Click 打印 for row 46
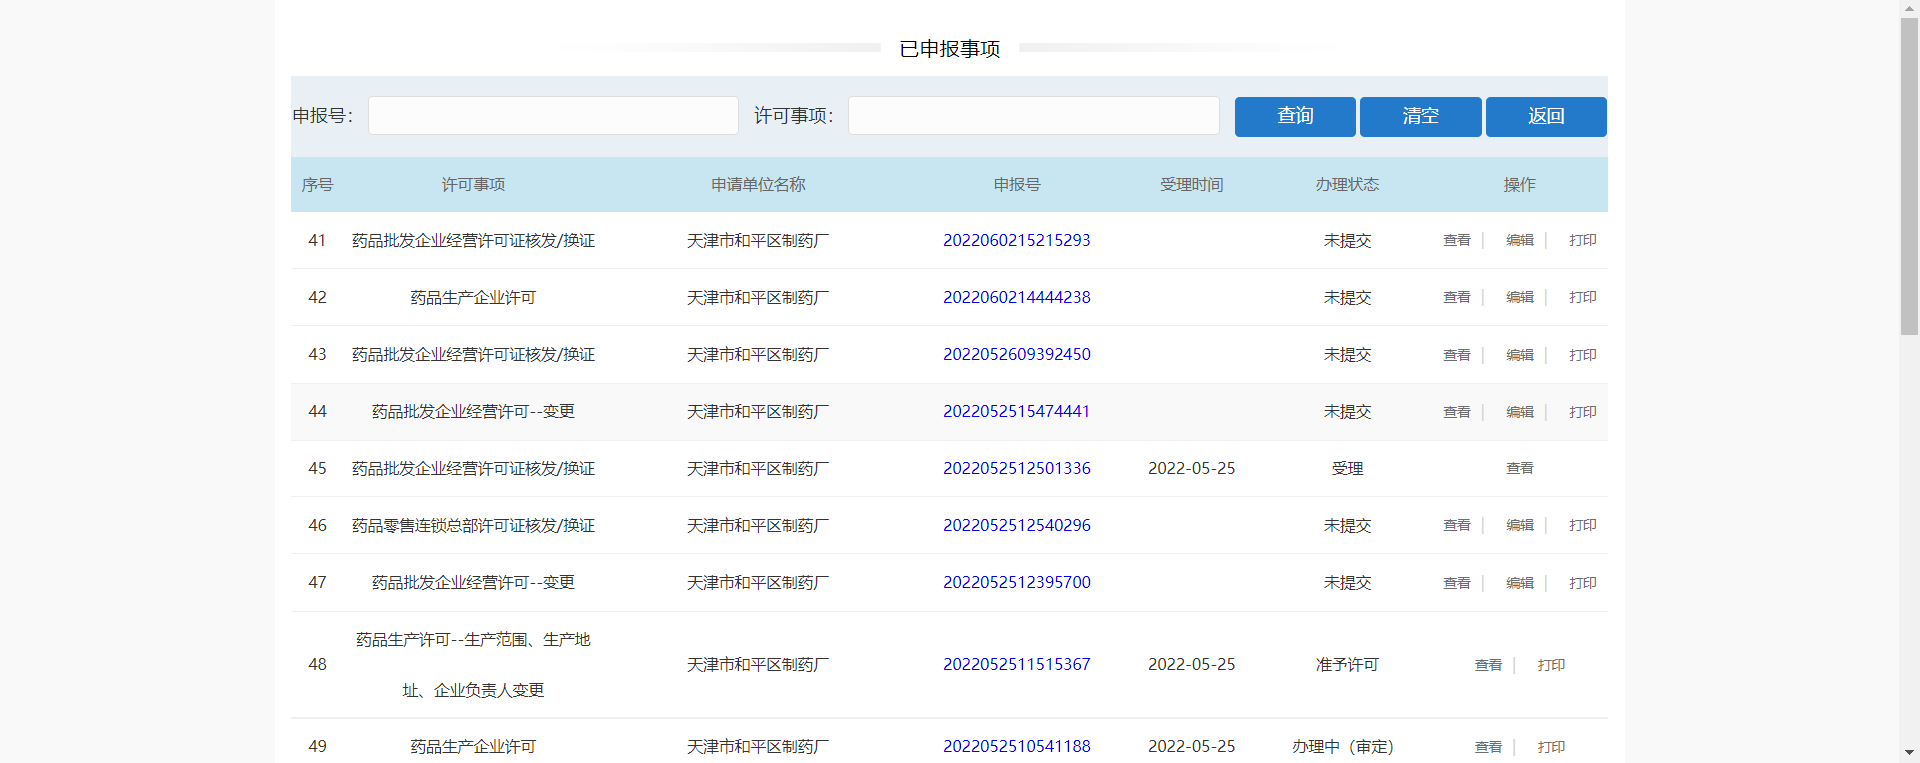Image resolution: width=1920 pixels, height=763 pixels. point(1582,525)
